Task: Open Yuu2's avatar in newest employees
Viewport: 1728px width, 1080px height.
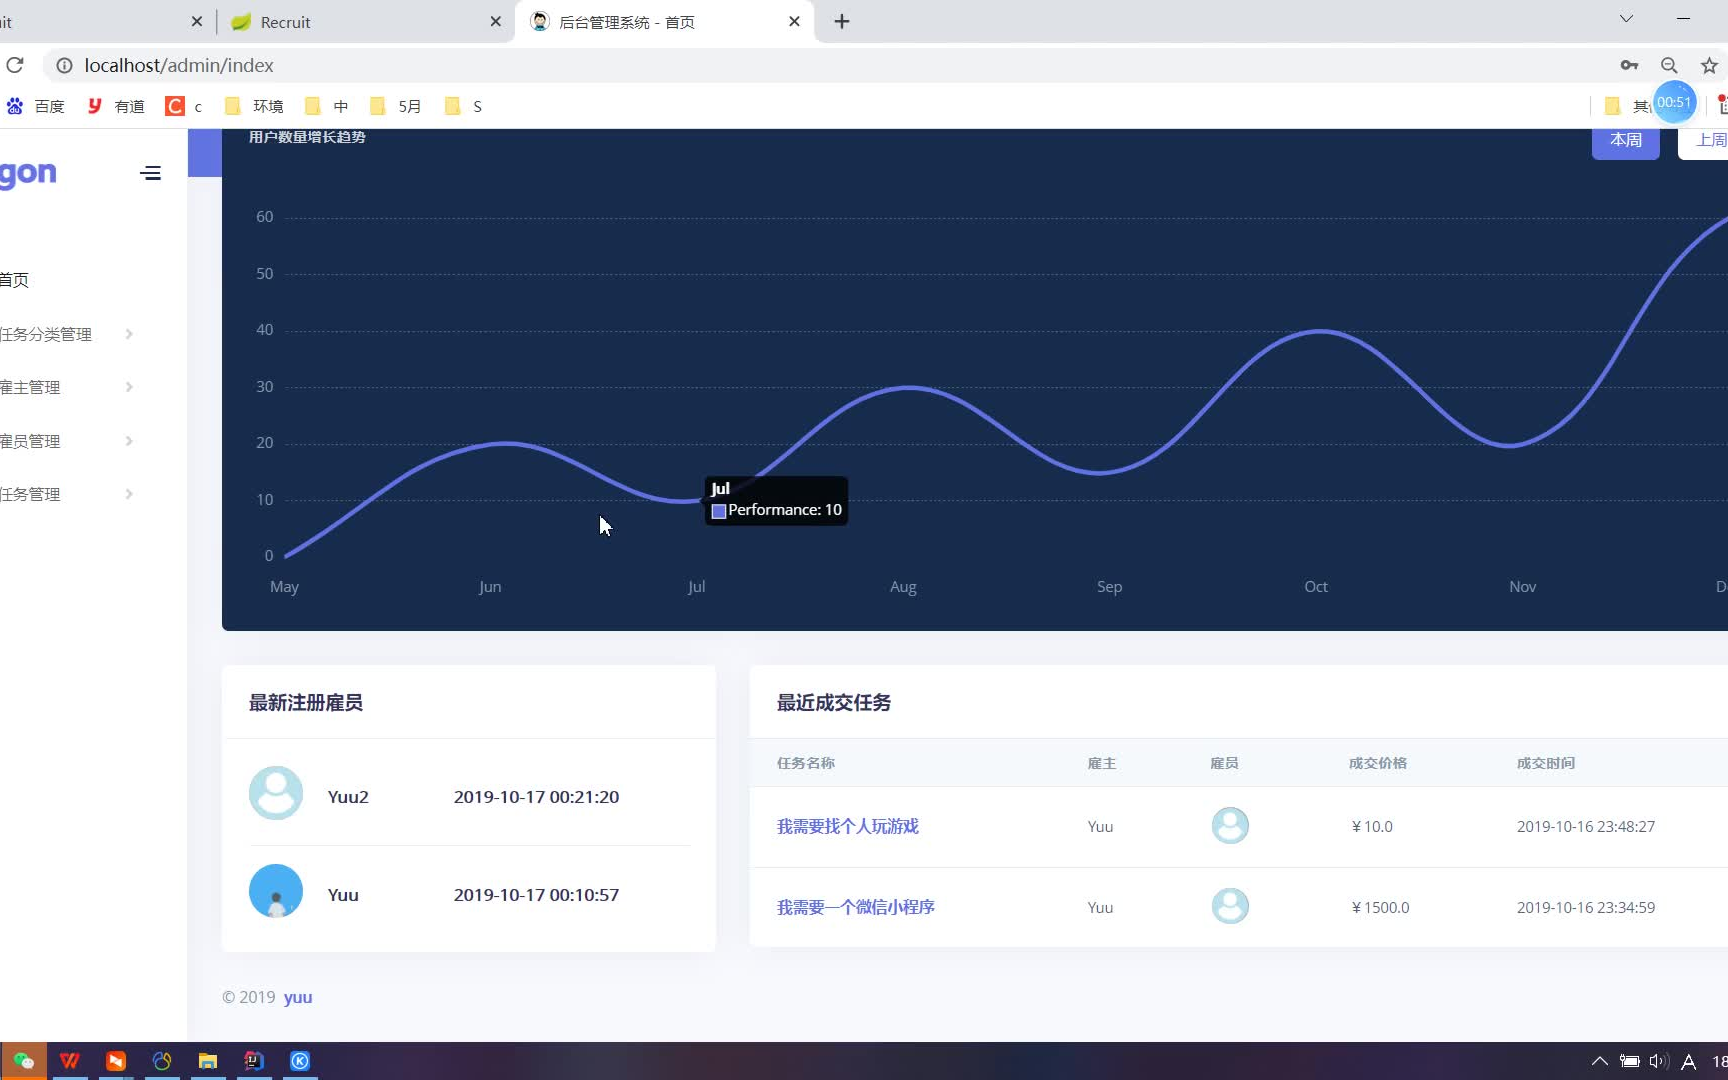Action: (276, 793)
